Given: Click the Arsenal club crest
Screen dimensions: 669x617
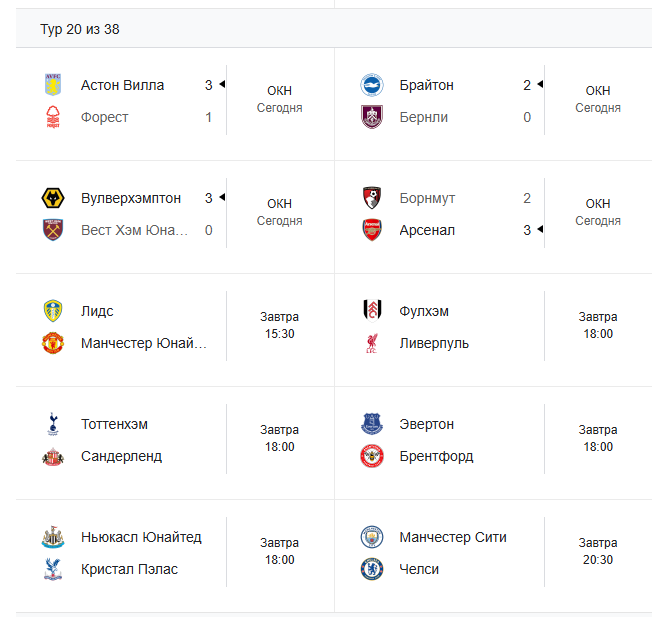Looking at the screenshot, I should [372, 230].
